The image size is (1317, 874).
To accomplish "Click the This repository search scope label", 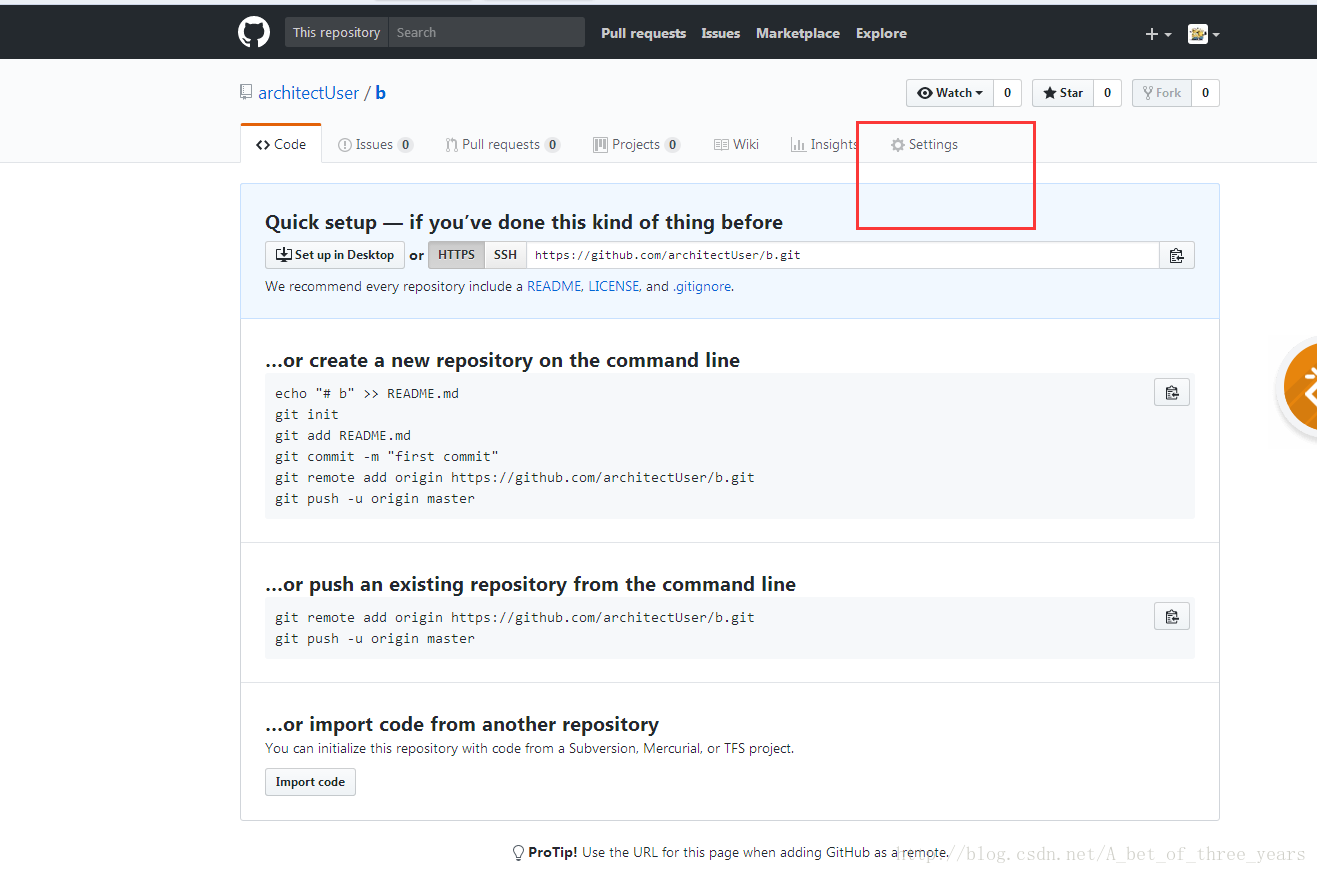I will pos(337,32).
